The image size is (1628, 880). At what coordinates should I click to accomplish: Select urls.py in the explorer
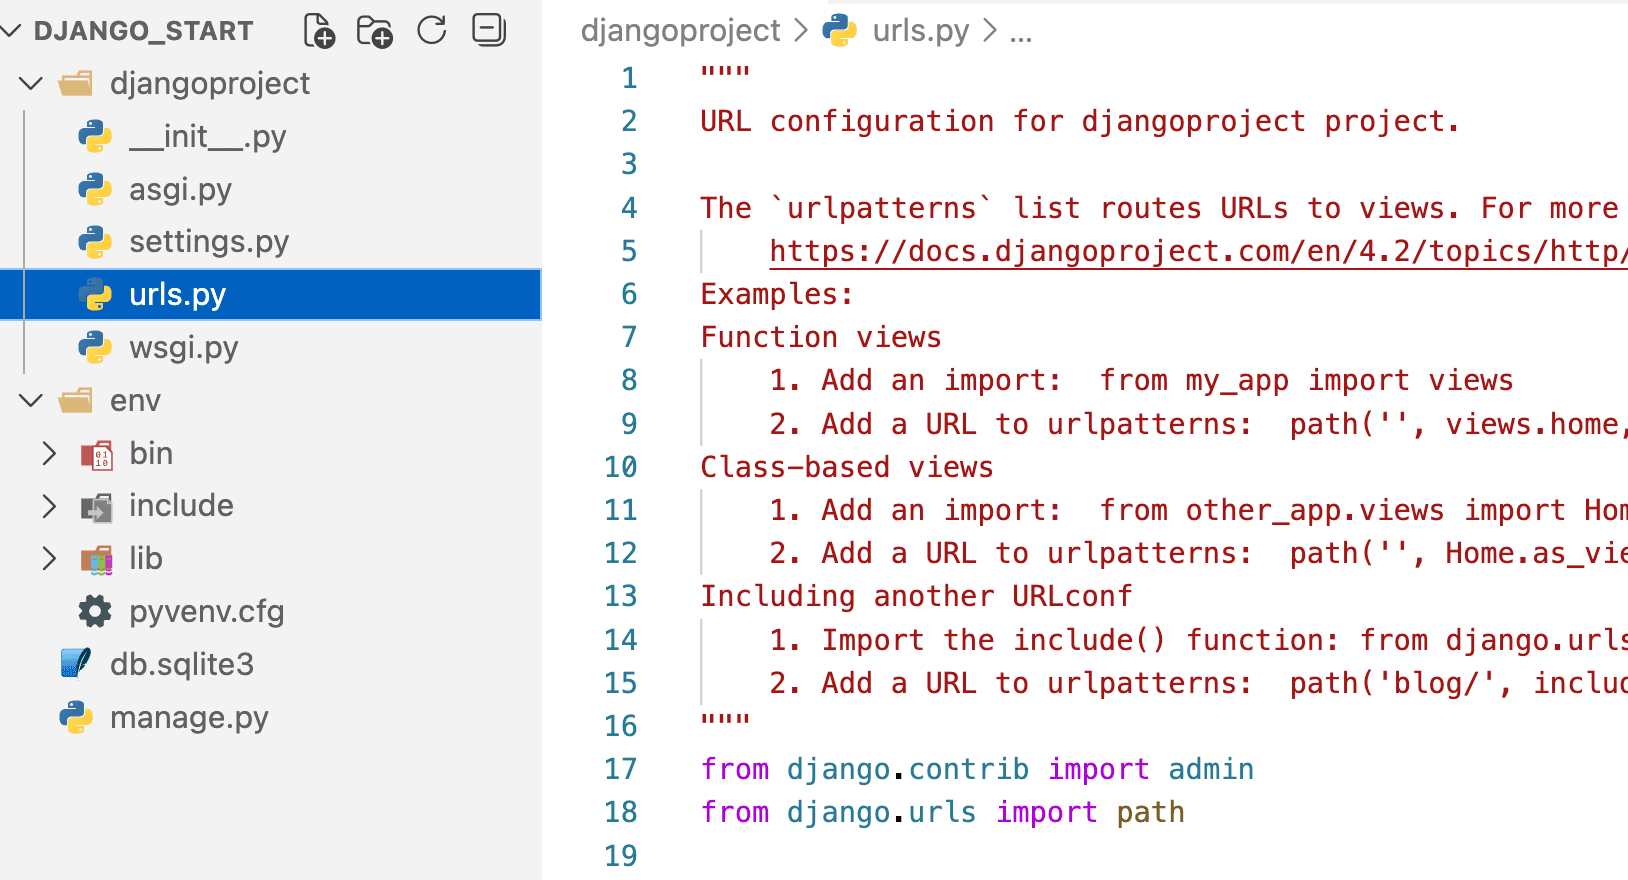click(271, 295)
